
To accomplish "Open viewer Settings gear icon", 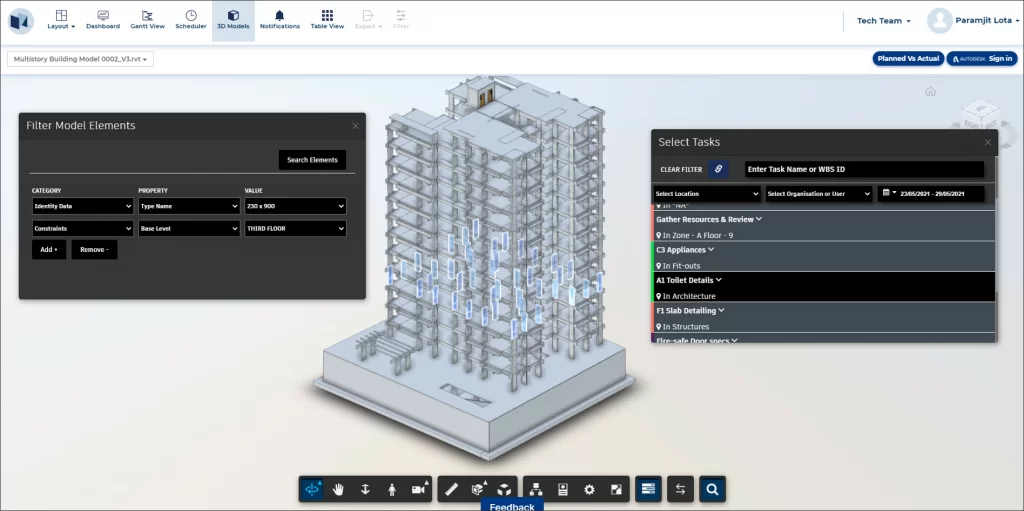I will pos(589,489).
